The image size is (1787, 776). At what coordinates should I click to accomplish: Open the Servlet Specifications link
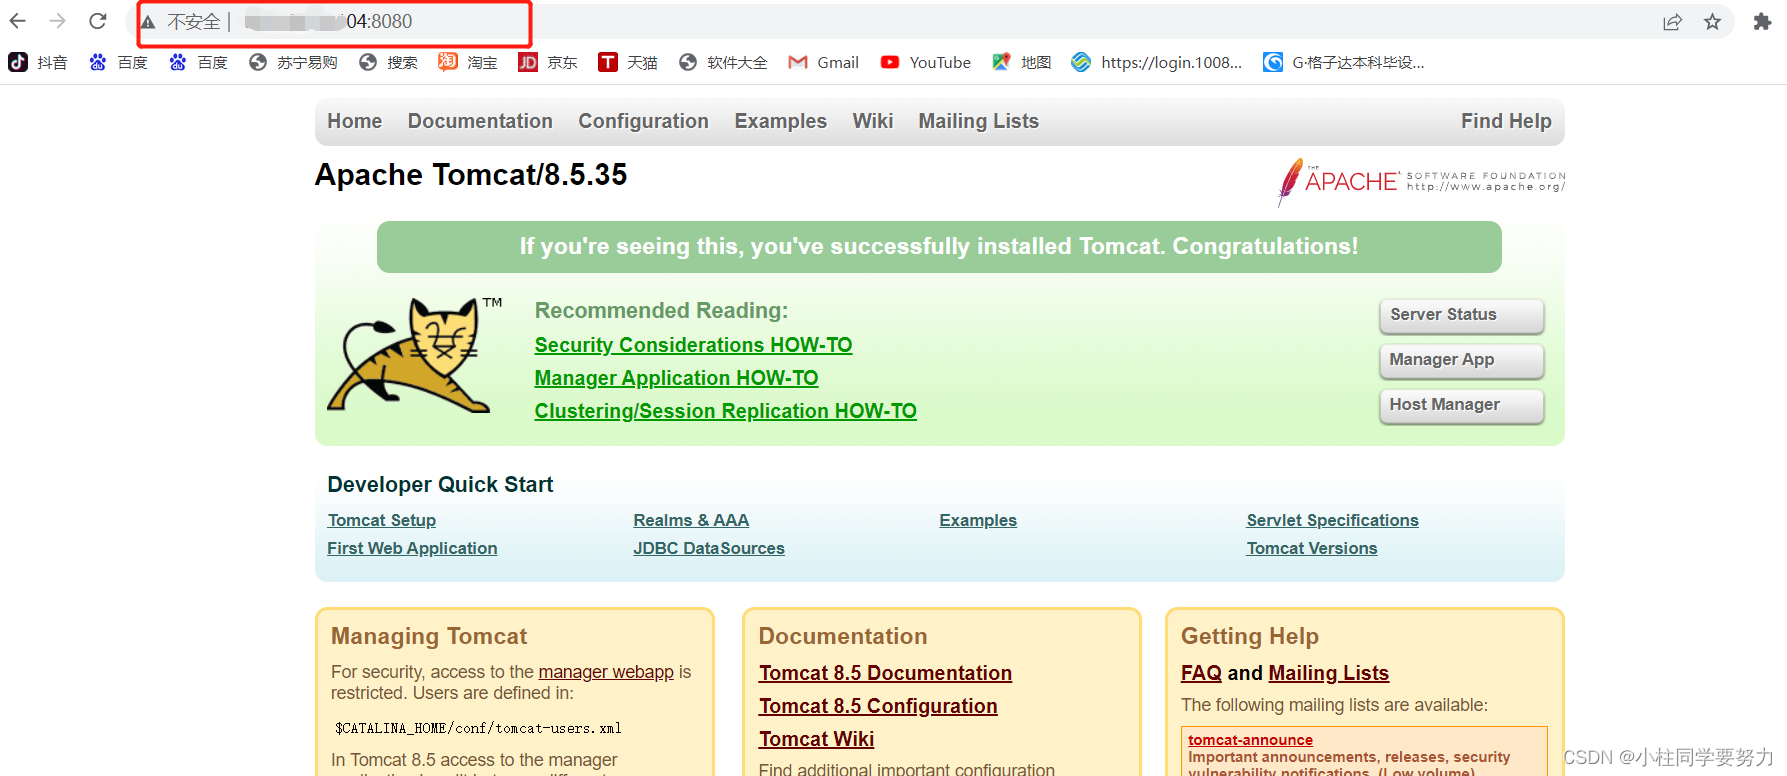click(x=1332, y=520)
